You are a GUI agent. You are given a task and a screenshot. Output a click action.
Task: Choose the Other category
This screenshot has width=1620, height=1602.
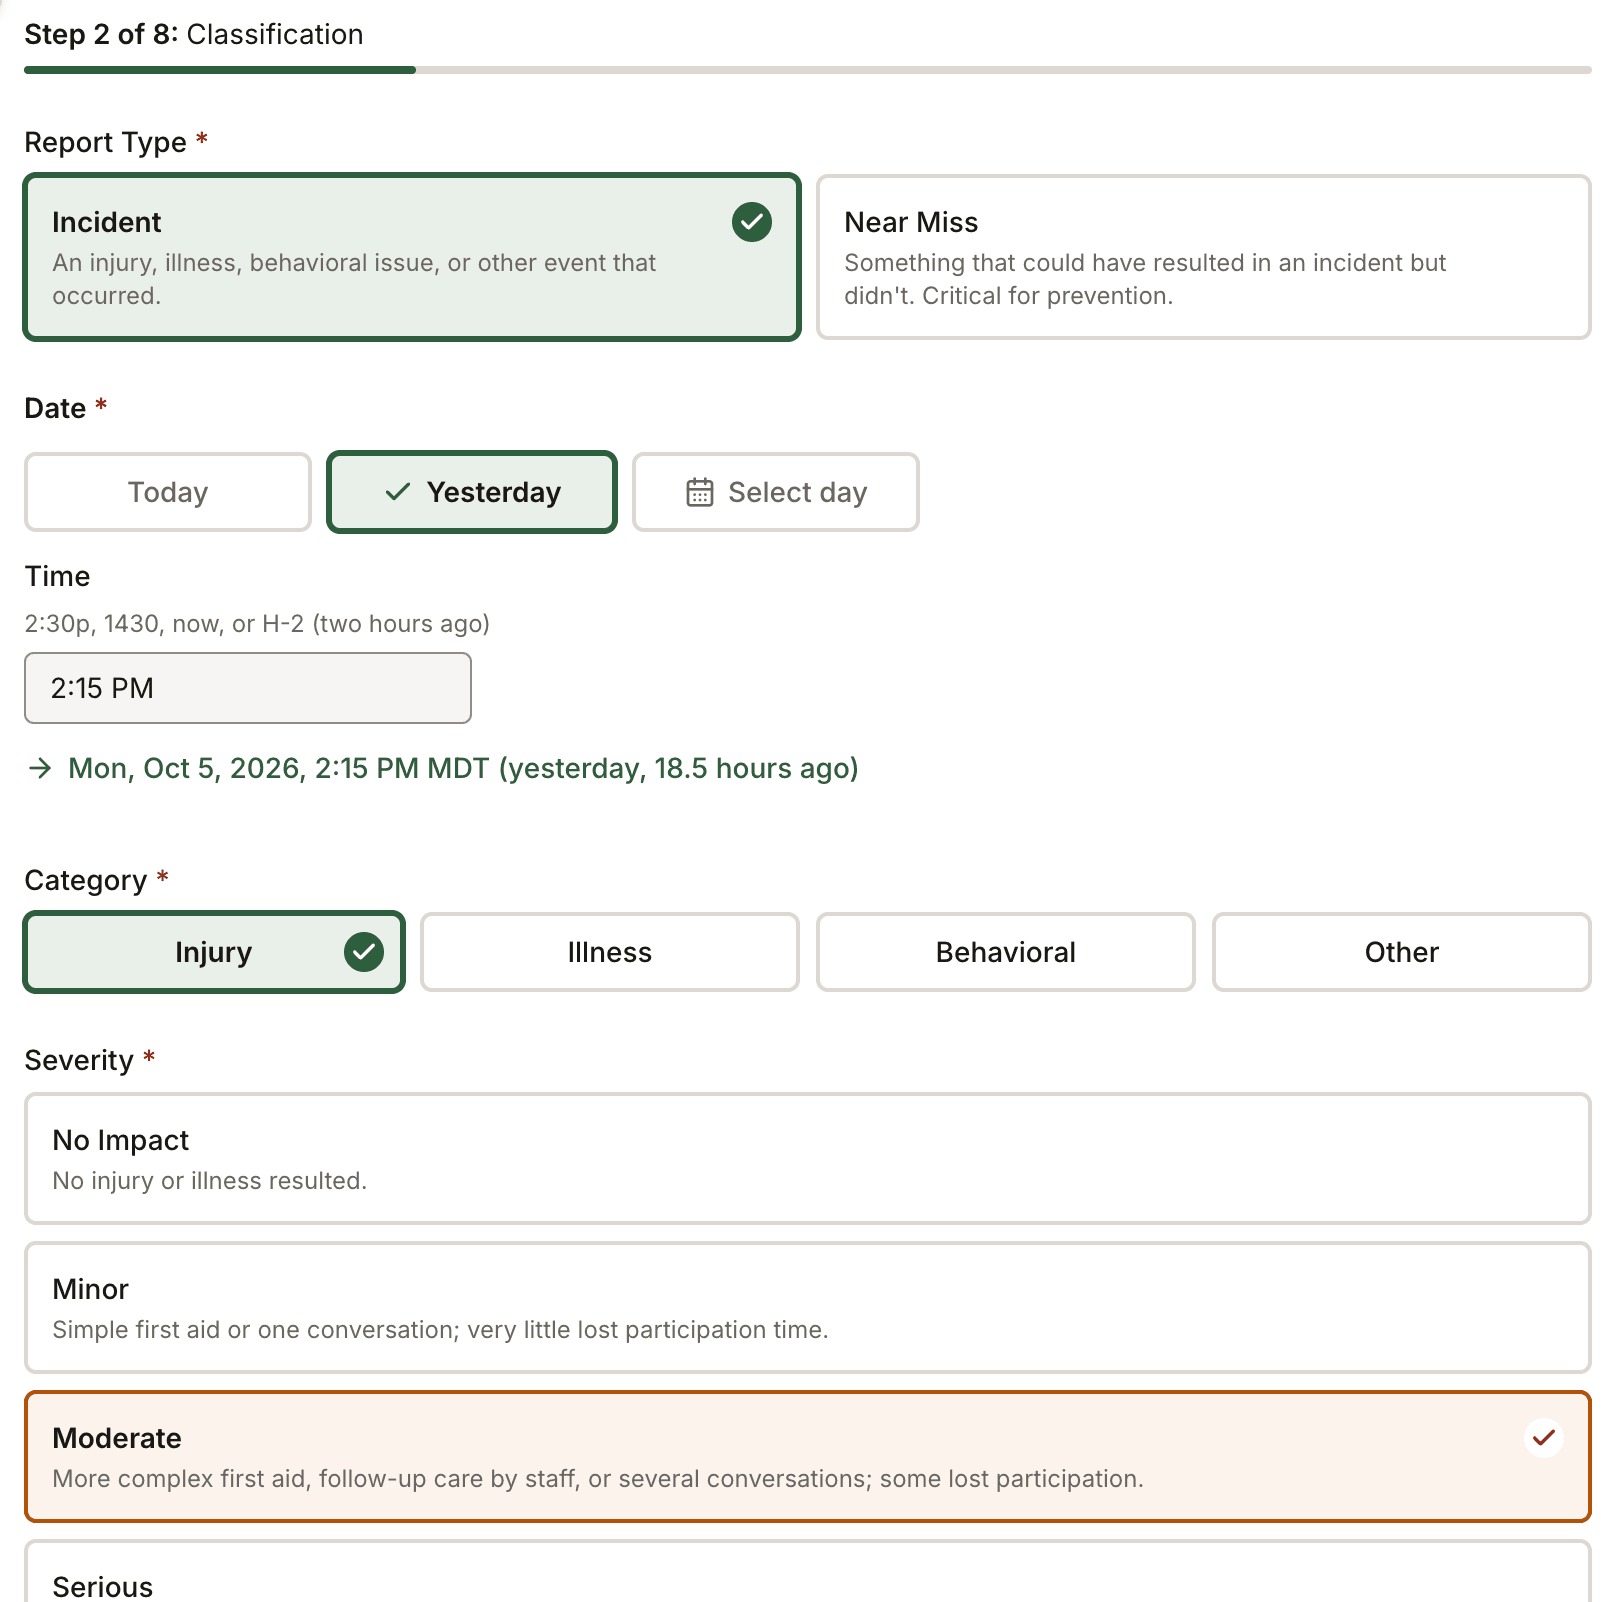1402,952
